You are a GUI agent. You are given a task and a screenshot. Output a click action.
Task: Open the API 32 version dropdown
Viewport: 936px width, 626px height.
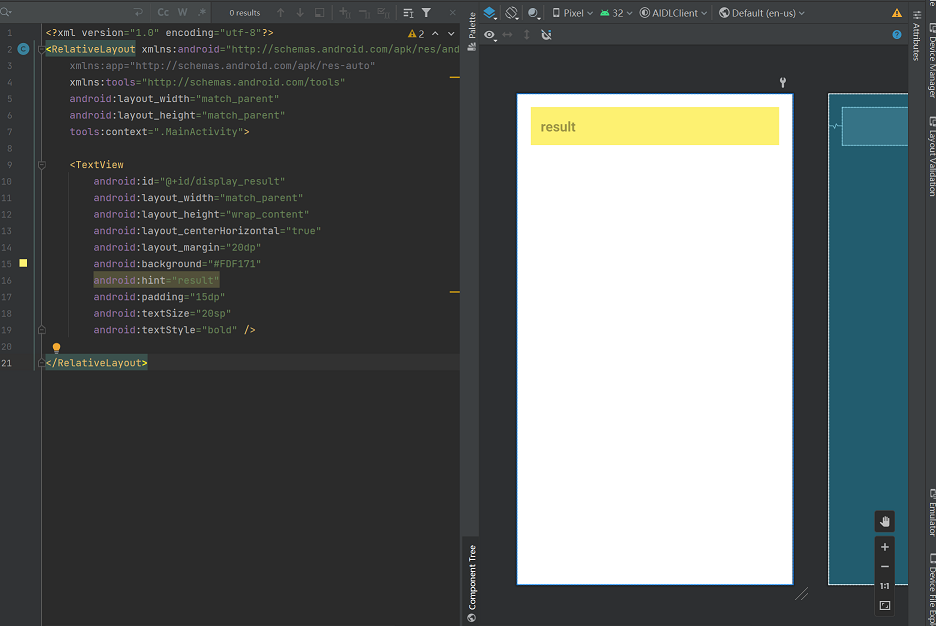pos(616,13)
